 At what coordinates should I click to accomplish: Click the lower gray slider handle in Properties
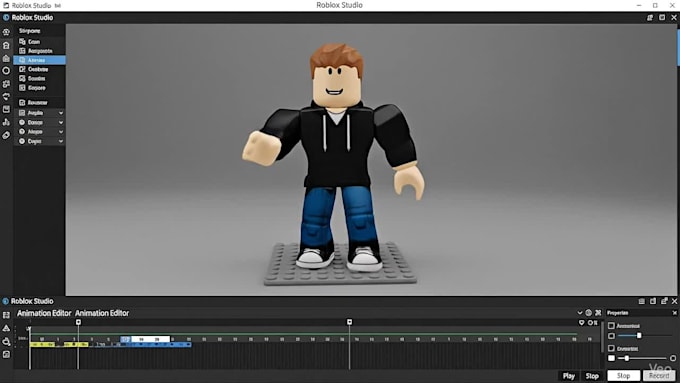(x=627, y=358)
